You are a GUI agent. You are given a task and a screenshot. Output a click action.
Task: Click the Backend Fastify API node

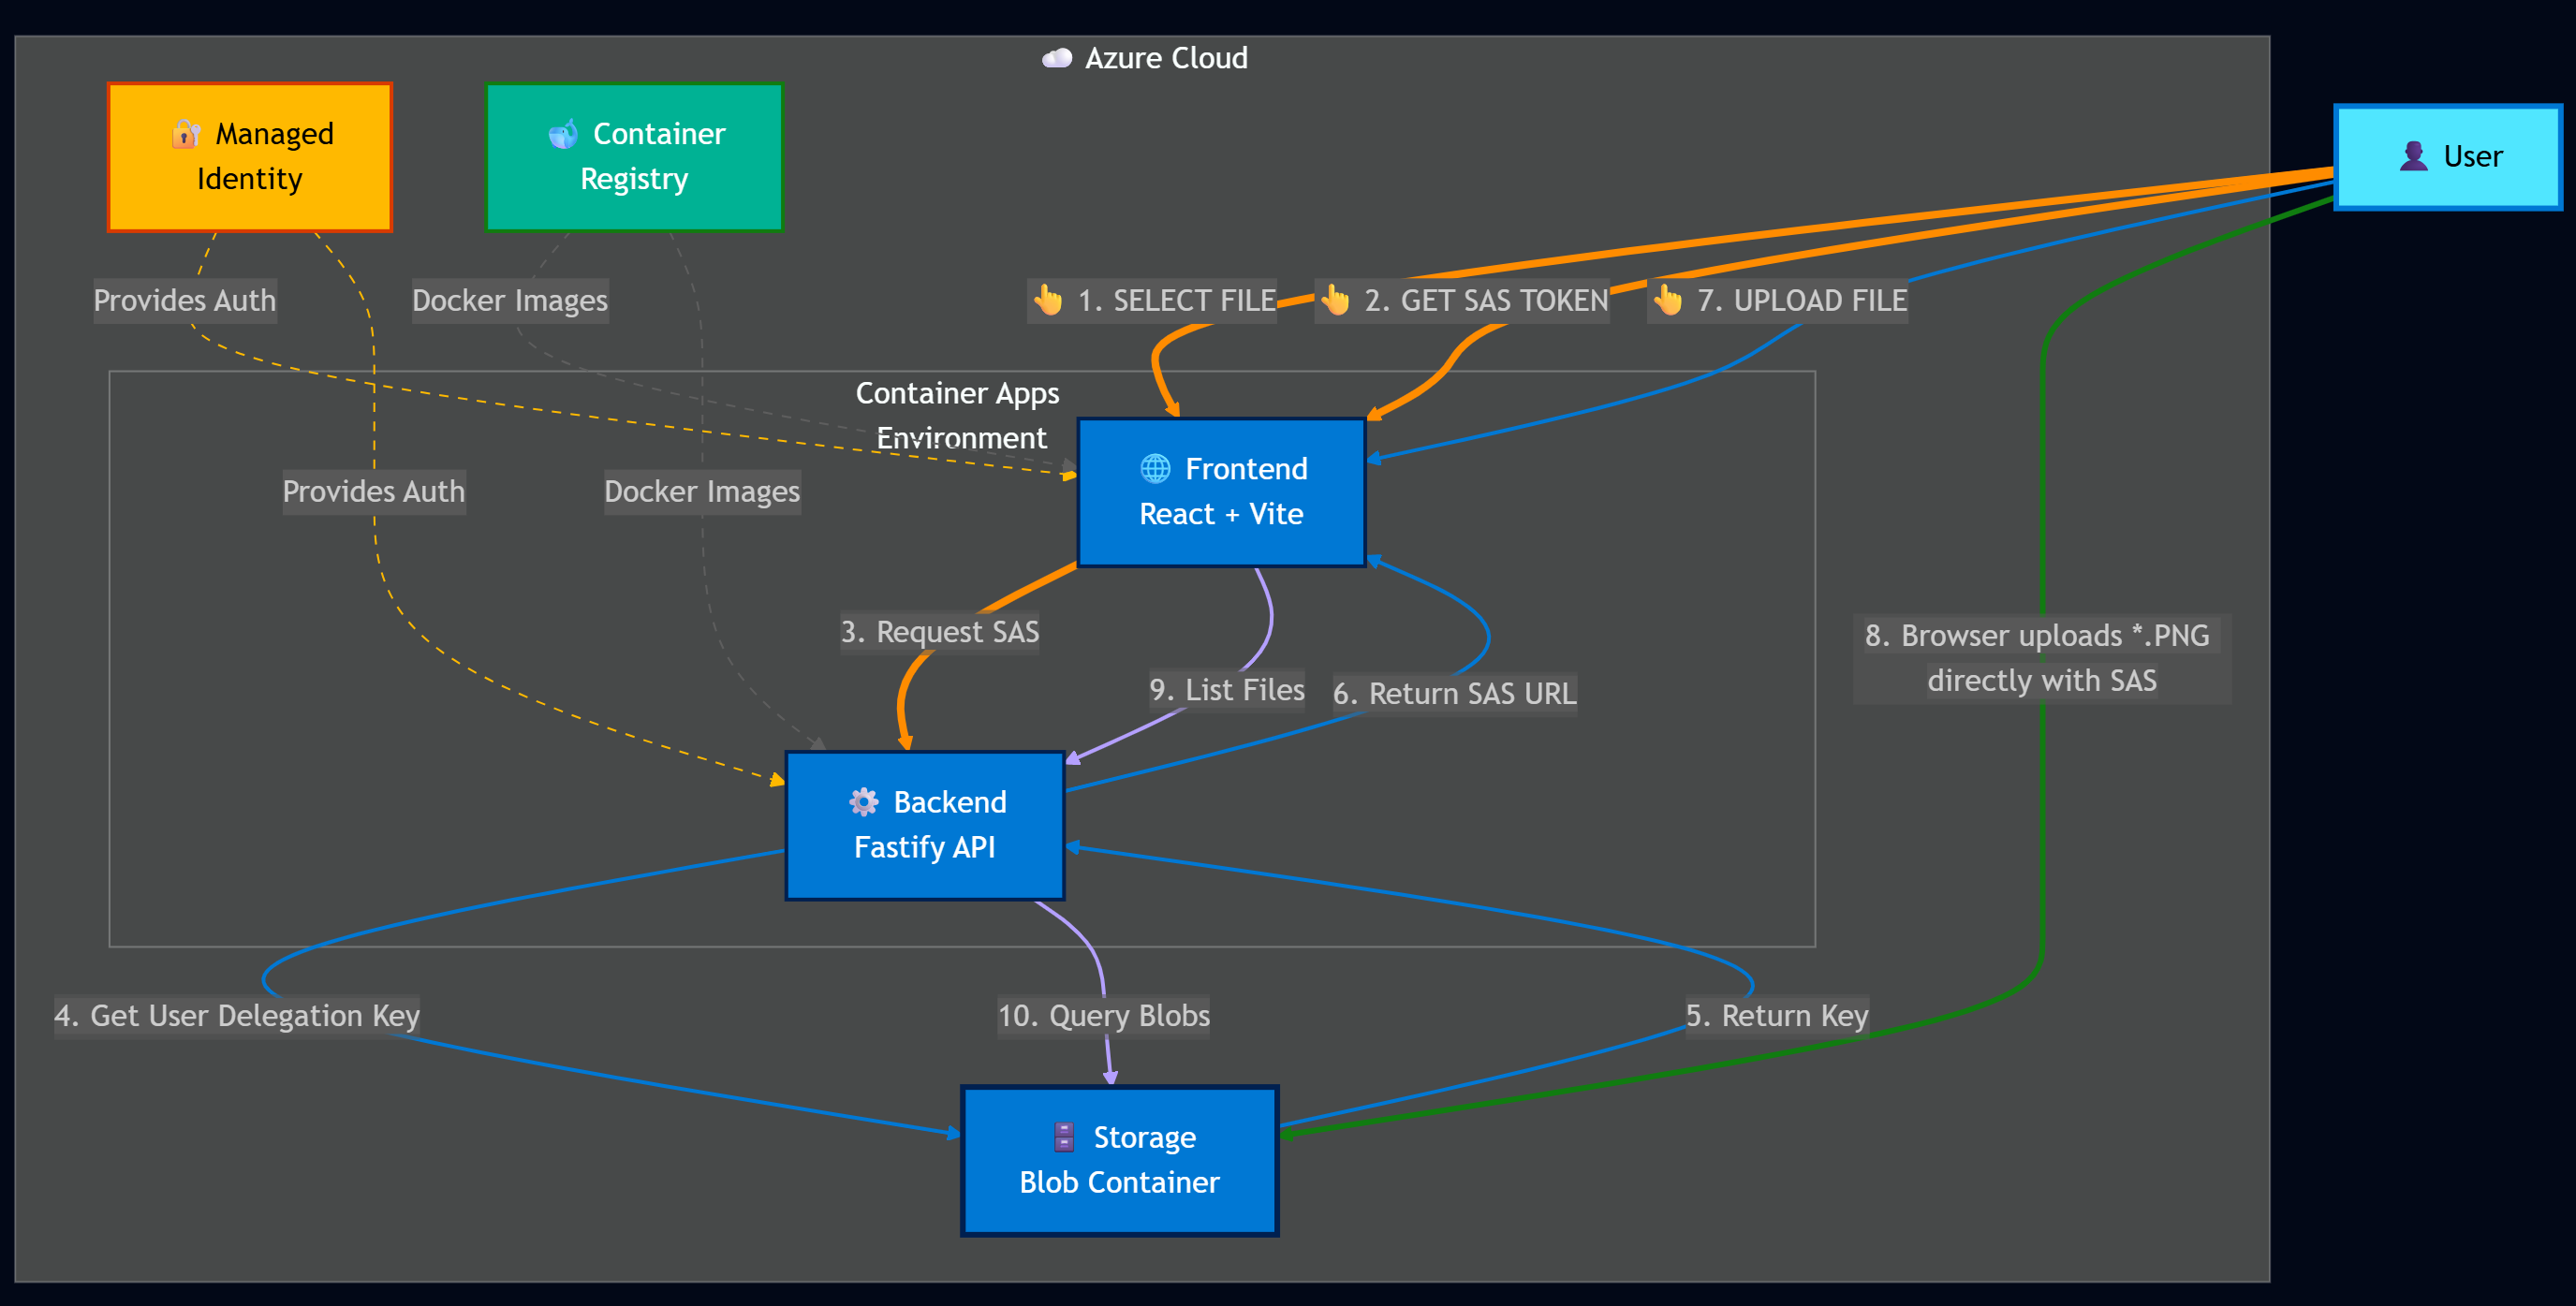click(x=925, y=826)
